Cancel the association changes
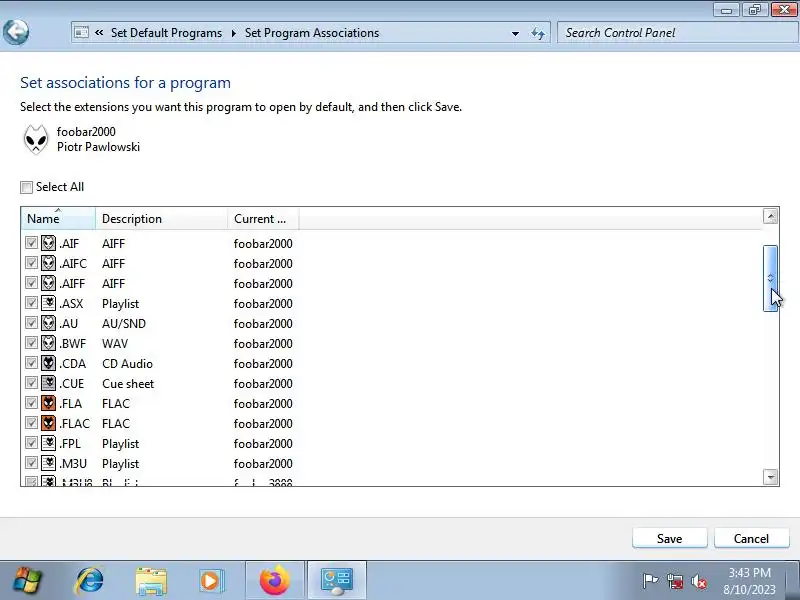The width and height of the screenshot is (800, 600). pos(751,539)
